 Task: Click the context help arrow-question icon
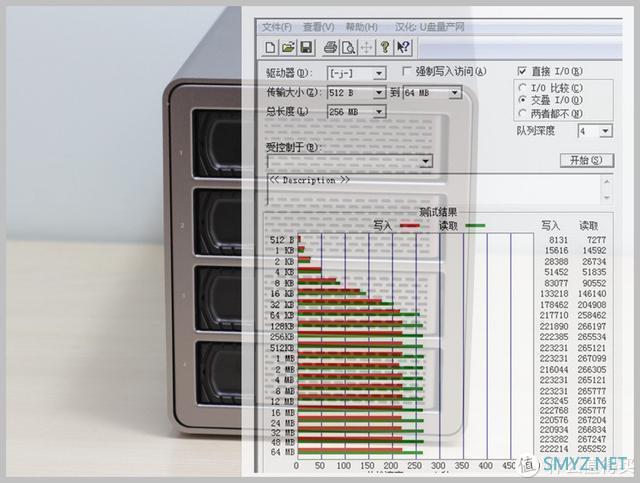pos(403,47)
